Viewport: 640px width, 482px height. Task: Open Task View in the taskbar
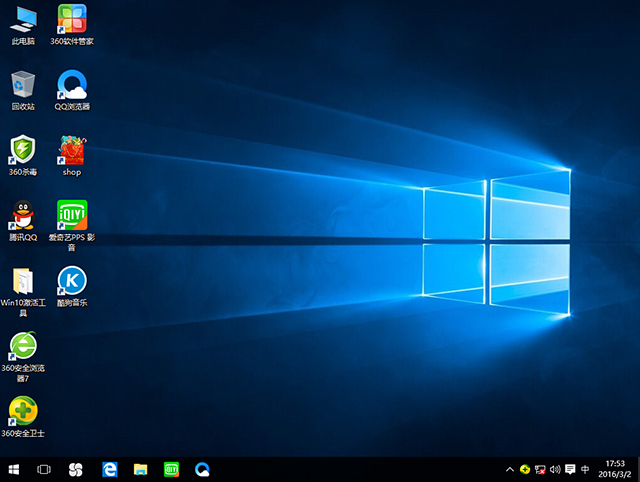click(x=44, y=469)
